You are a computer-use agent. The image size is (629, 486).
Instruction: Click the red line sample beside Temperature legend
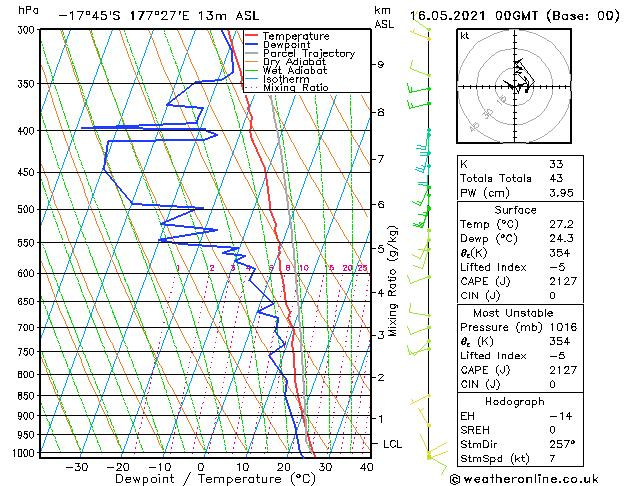pos(252,36)
